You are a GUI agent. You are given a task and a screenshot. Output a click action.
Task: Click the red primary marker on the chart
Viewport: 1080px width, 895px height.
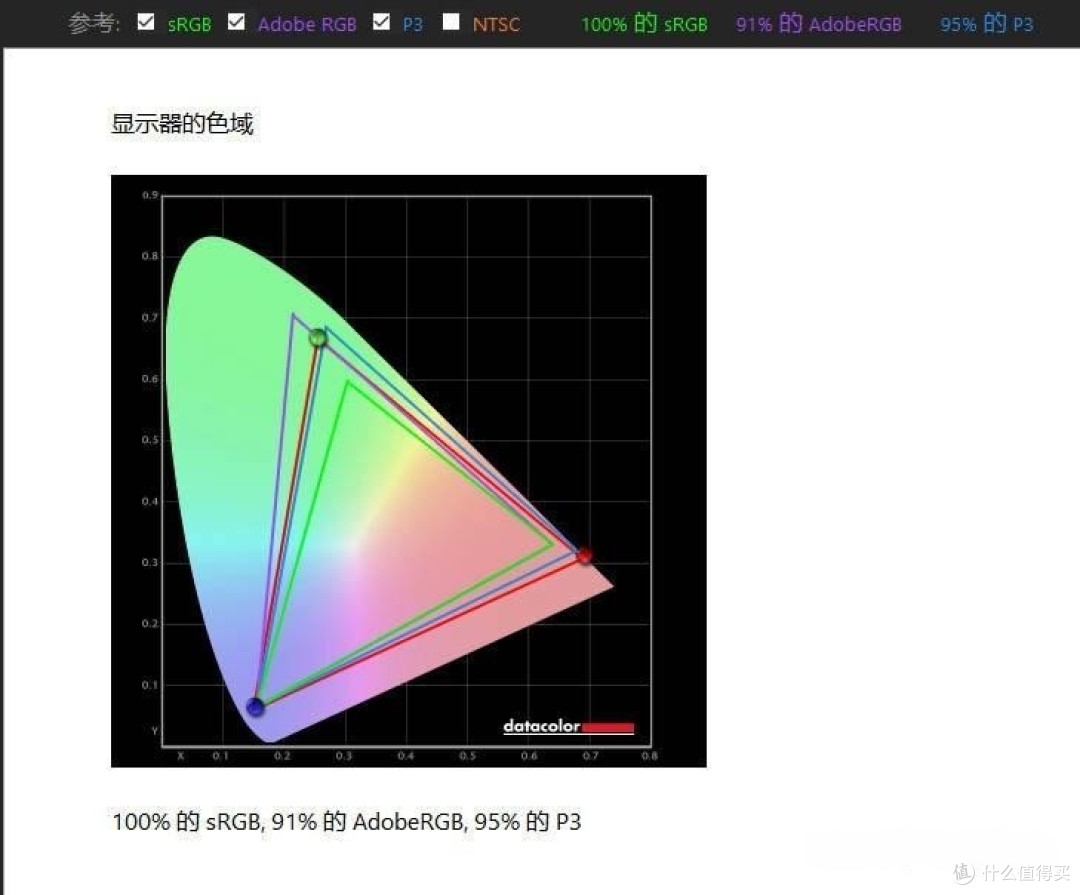pos(584,555)
